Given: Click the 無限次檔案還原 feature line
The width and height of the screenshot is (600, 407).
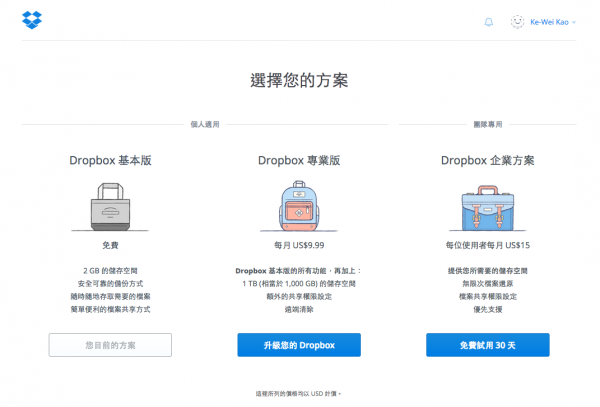Looking at the screenshot, I should pos(488,284).
